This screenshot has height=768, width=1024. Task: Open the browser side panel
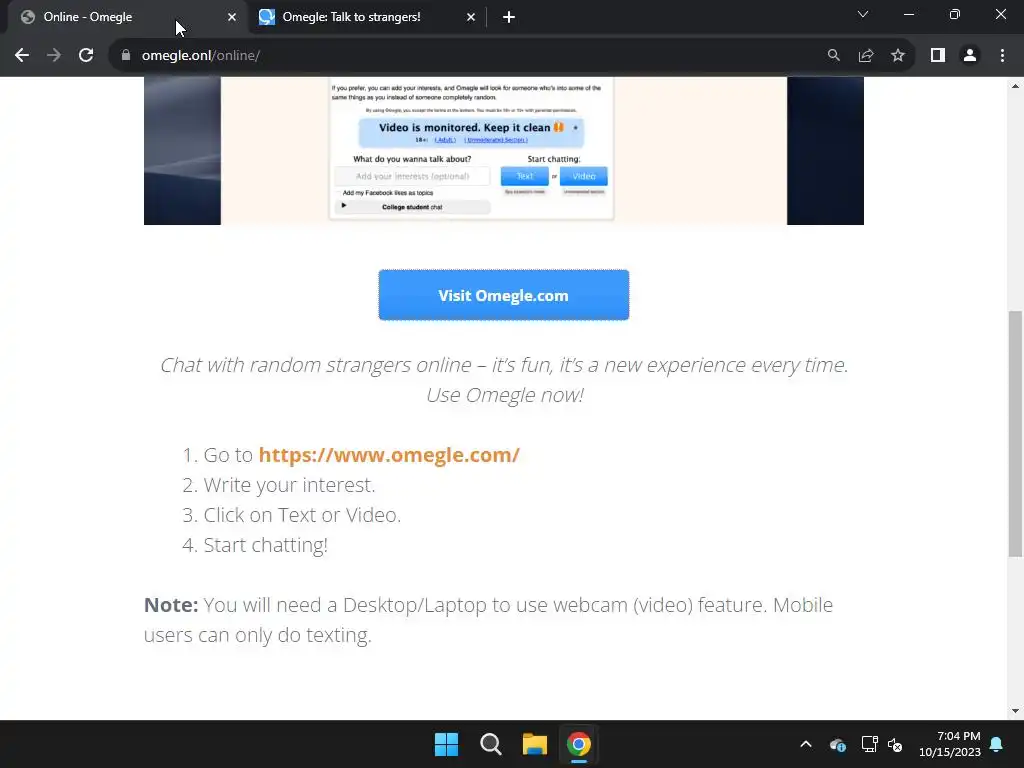click(938, 56)
